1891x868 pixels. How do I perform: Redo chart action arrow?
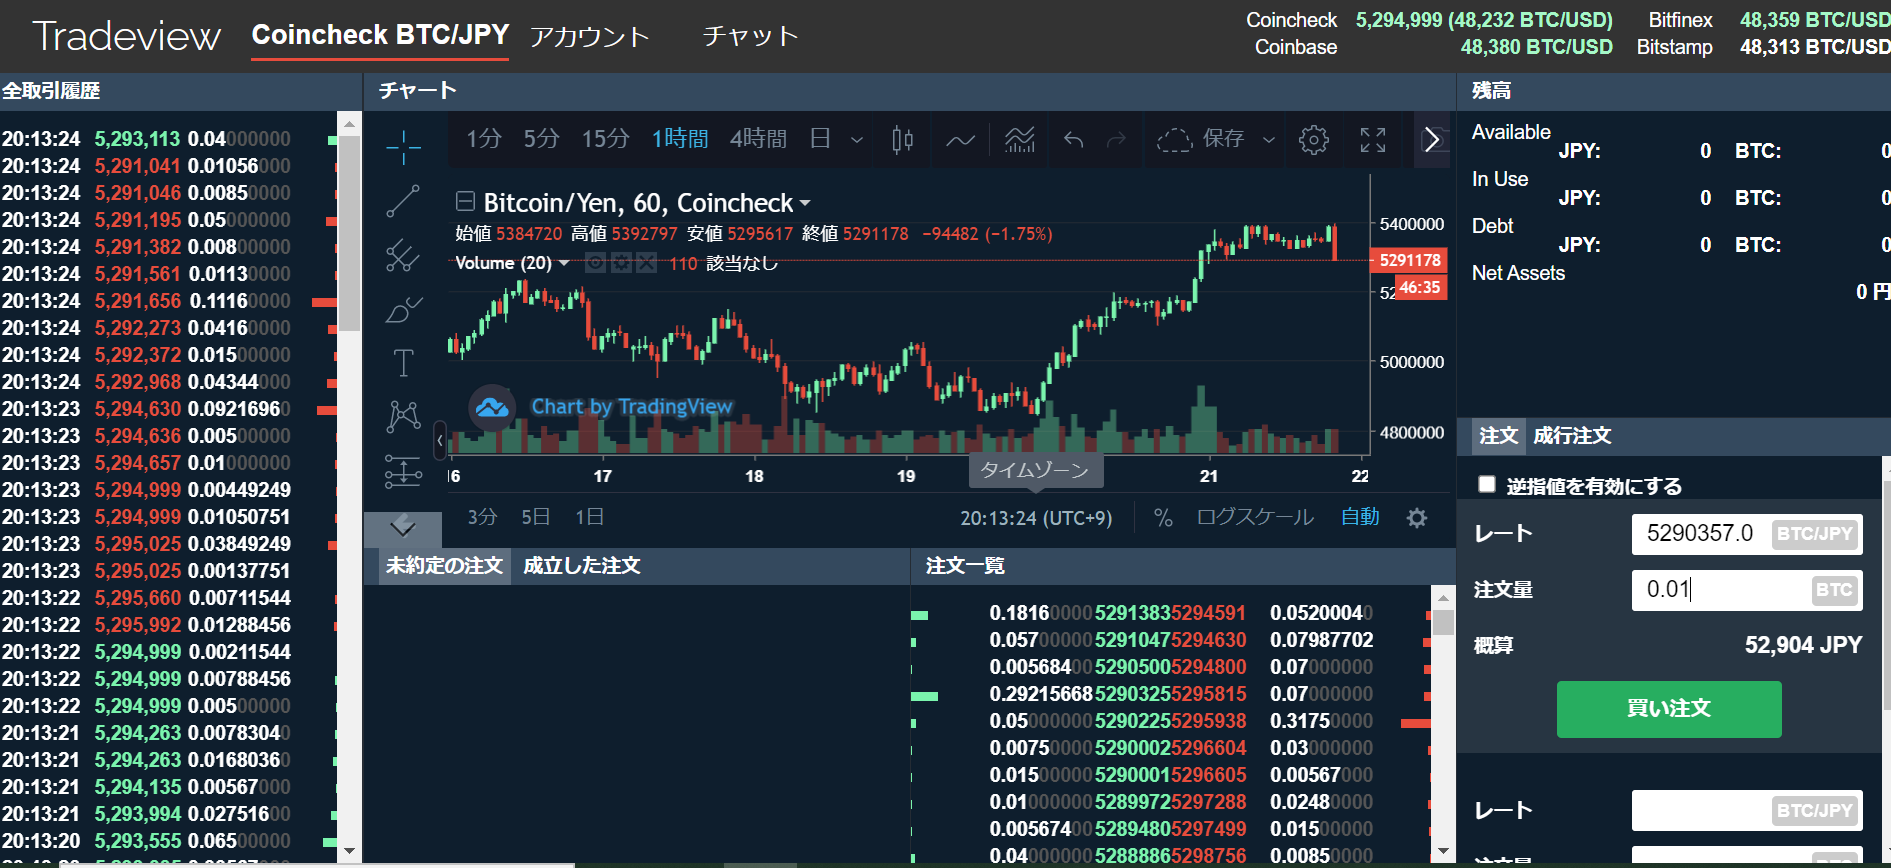coord(1116,139)
